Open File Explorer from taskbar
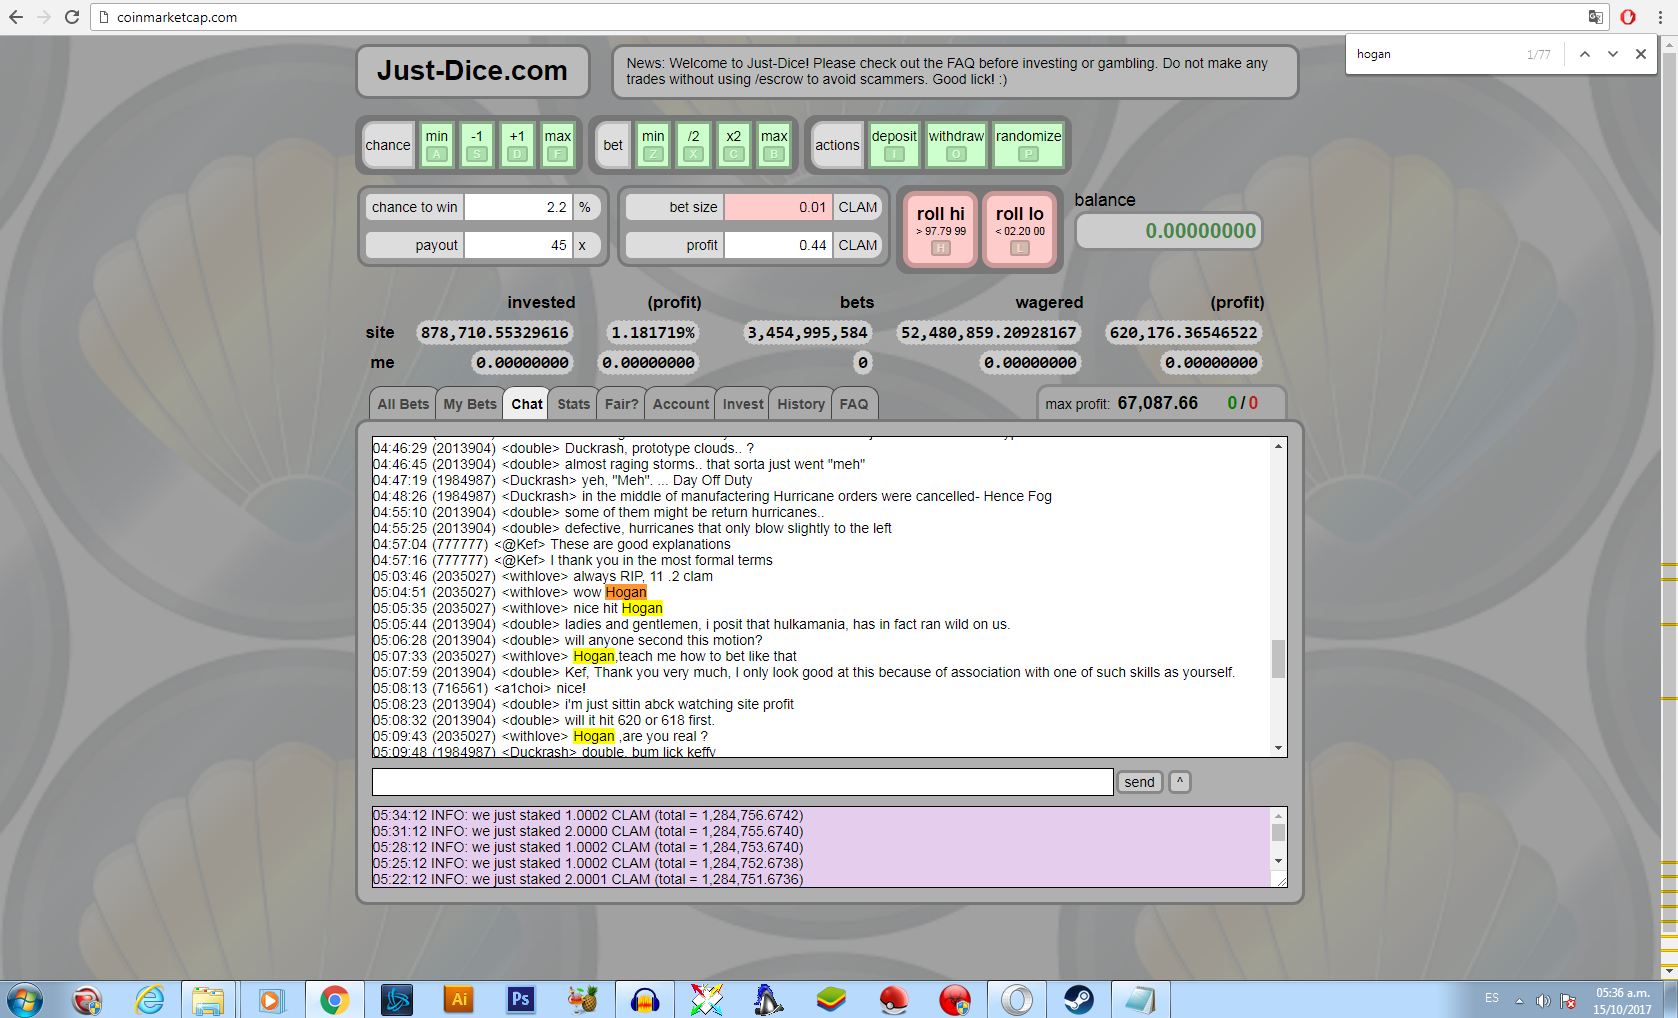The height and width of the screenshot is (1018, 1678). coord(208,1000)
